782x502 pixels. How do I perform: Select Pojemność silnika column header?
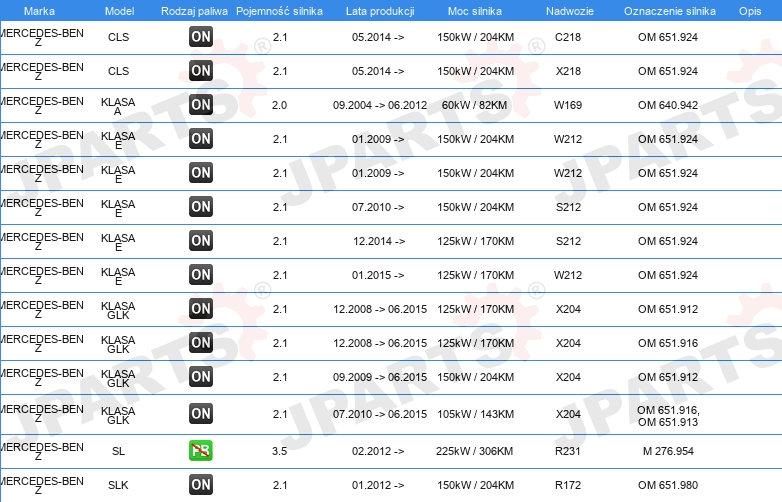coord(279,11)
